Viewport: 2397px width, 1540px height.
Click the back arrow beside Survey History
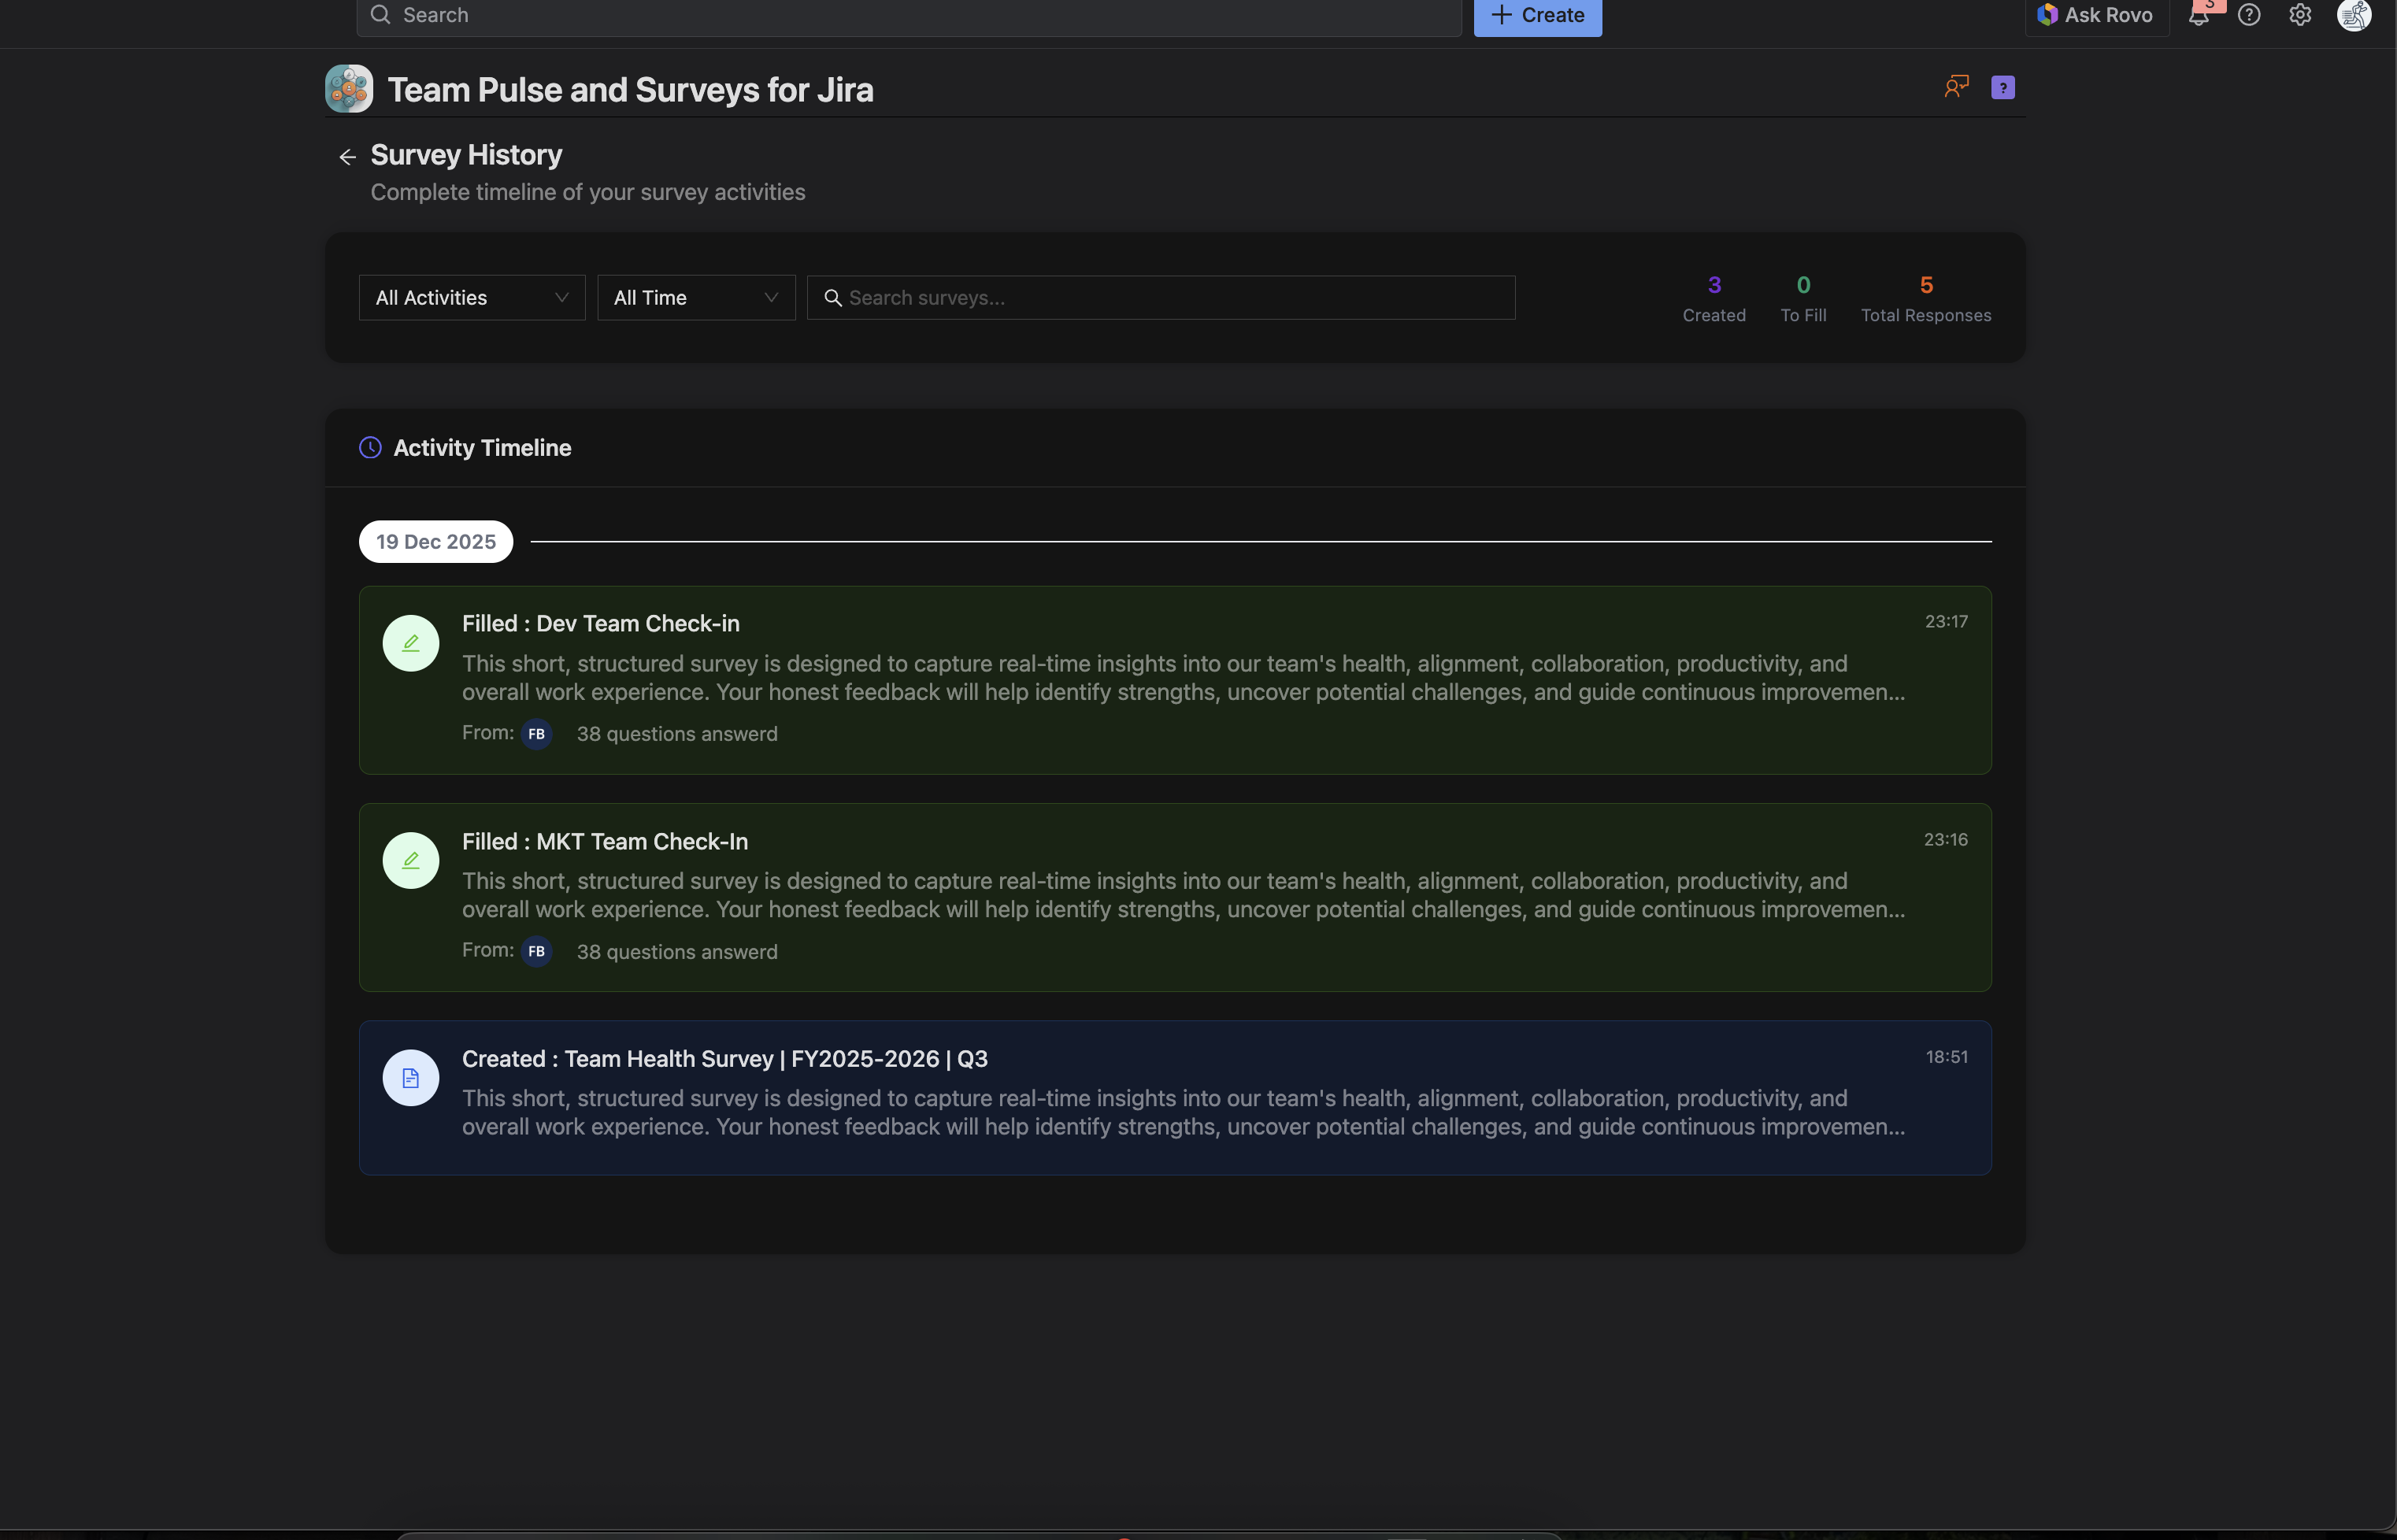(x=347, y=157)
